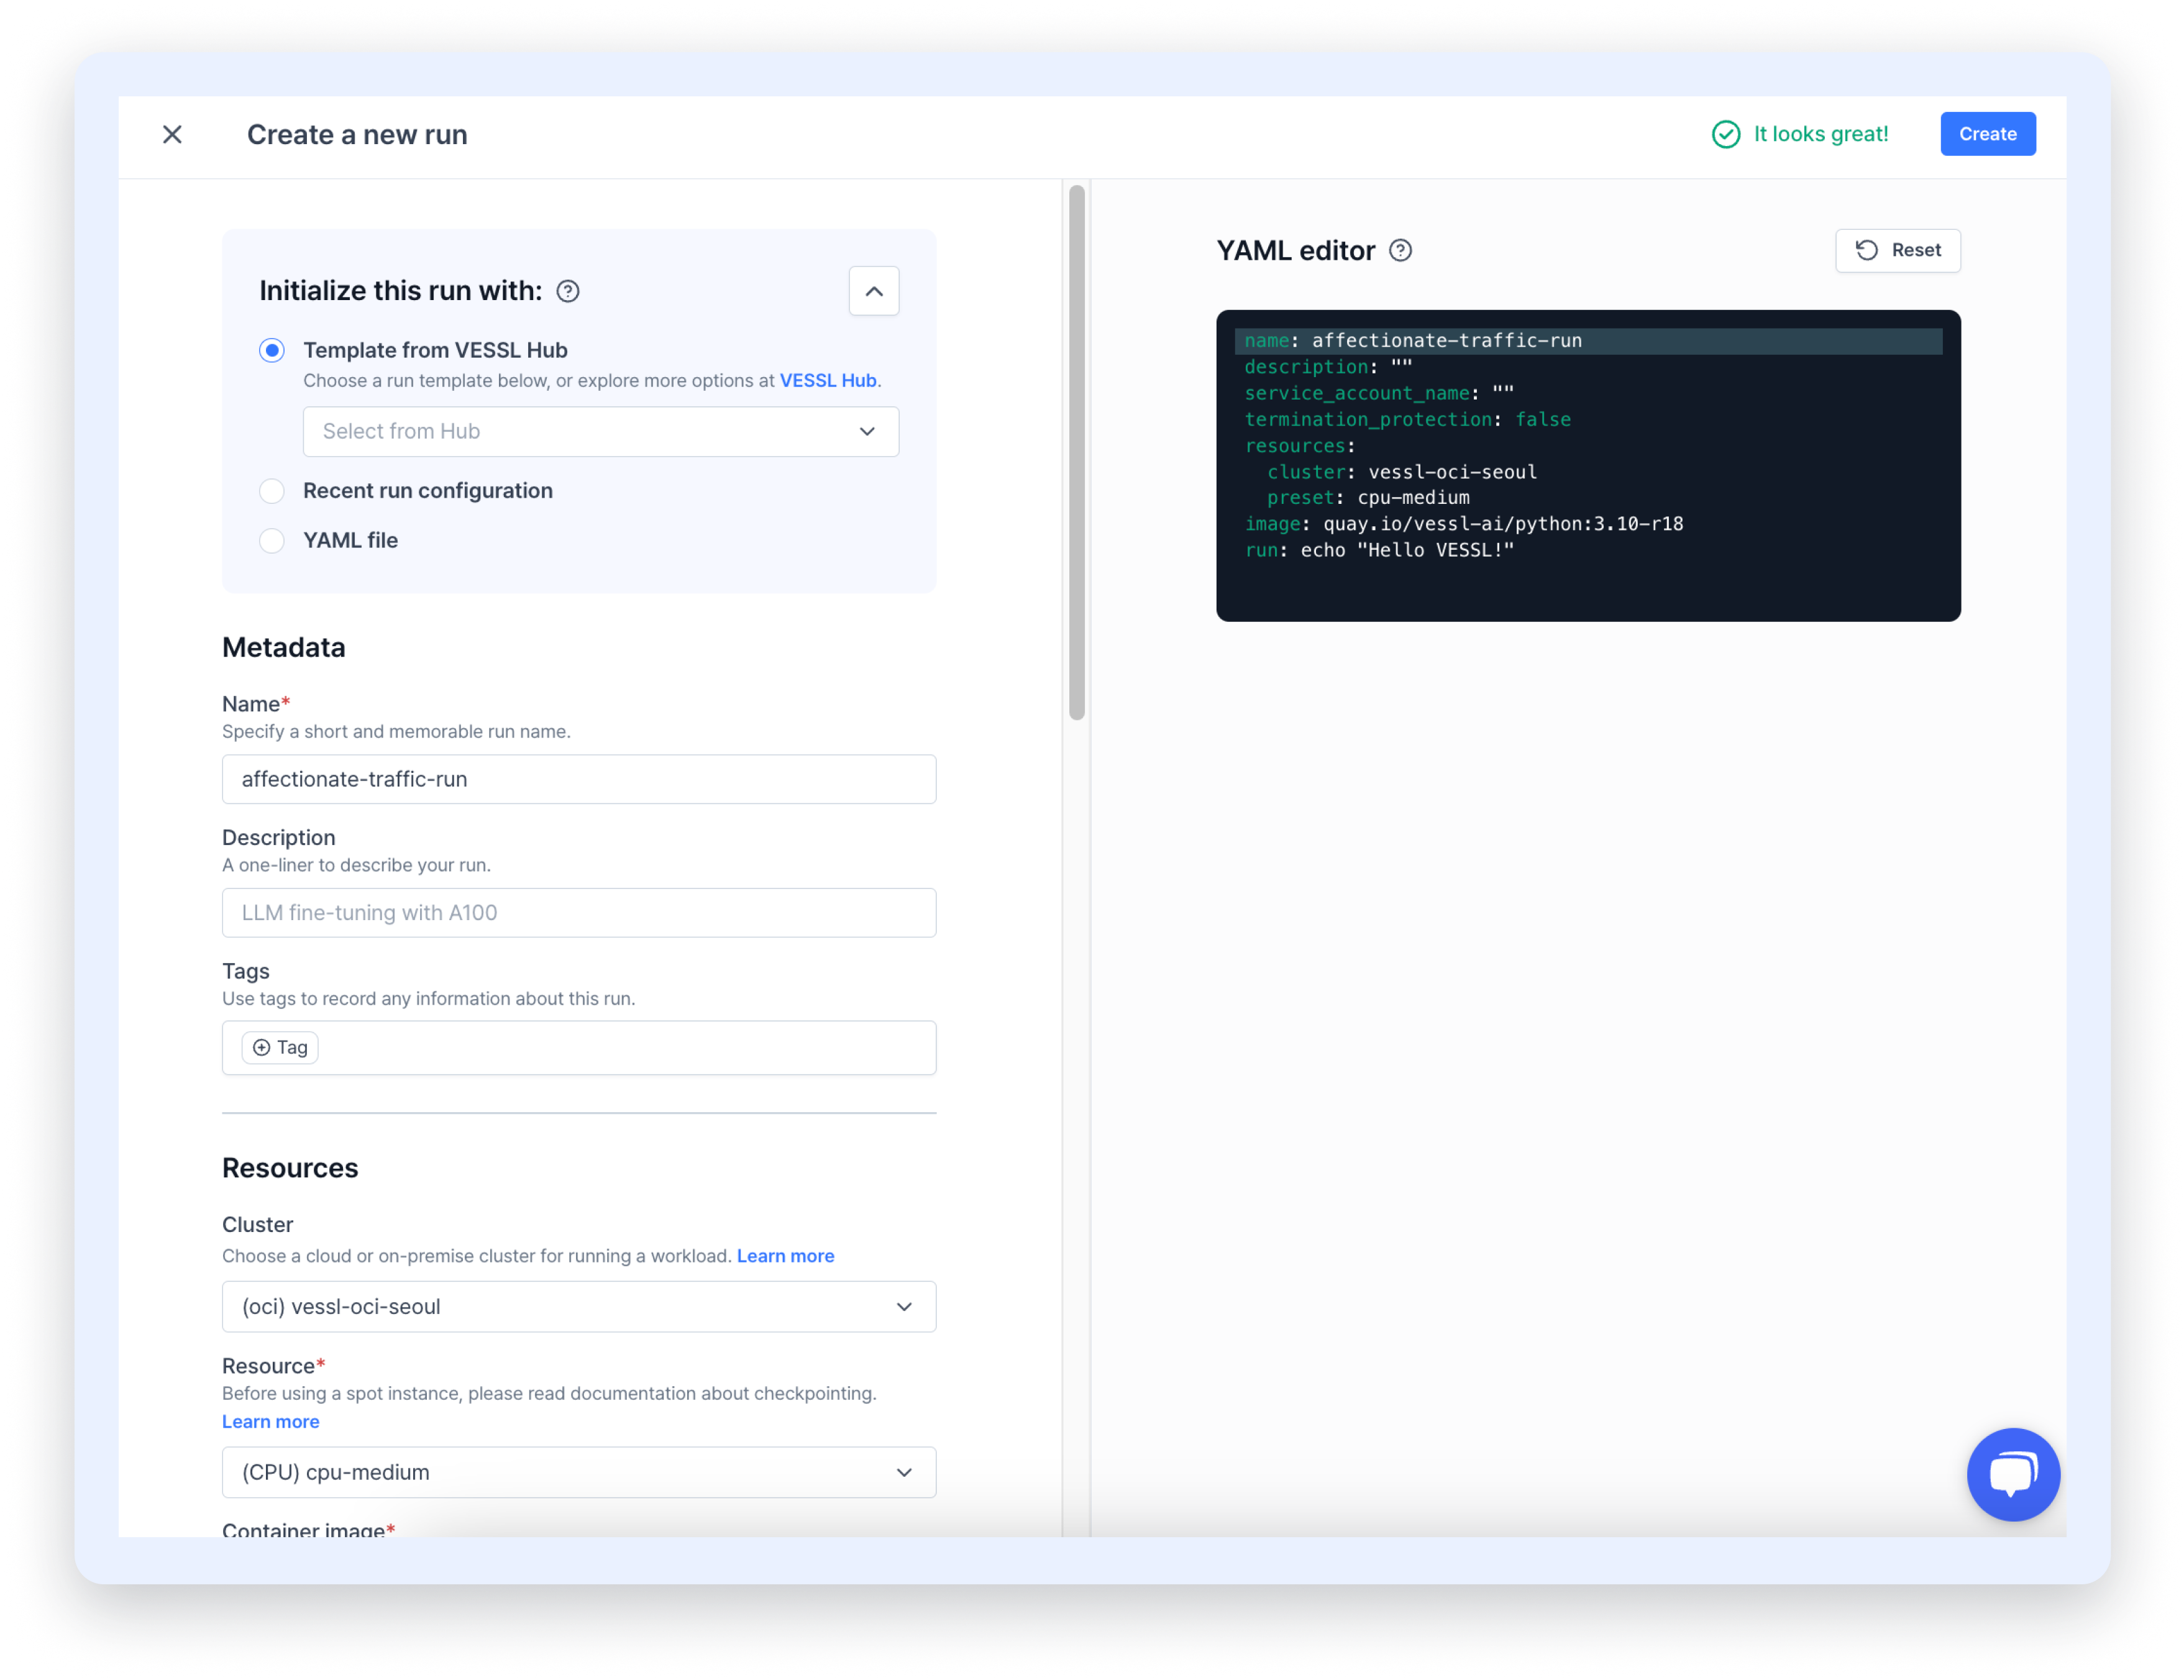Close the Create a new run dialog
The image size is (2184, 1680).
pos(172,134)
